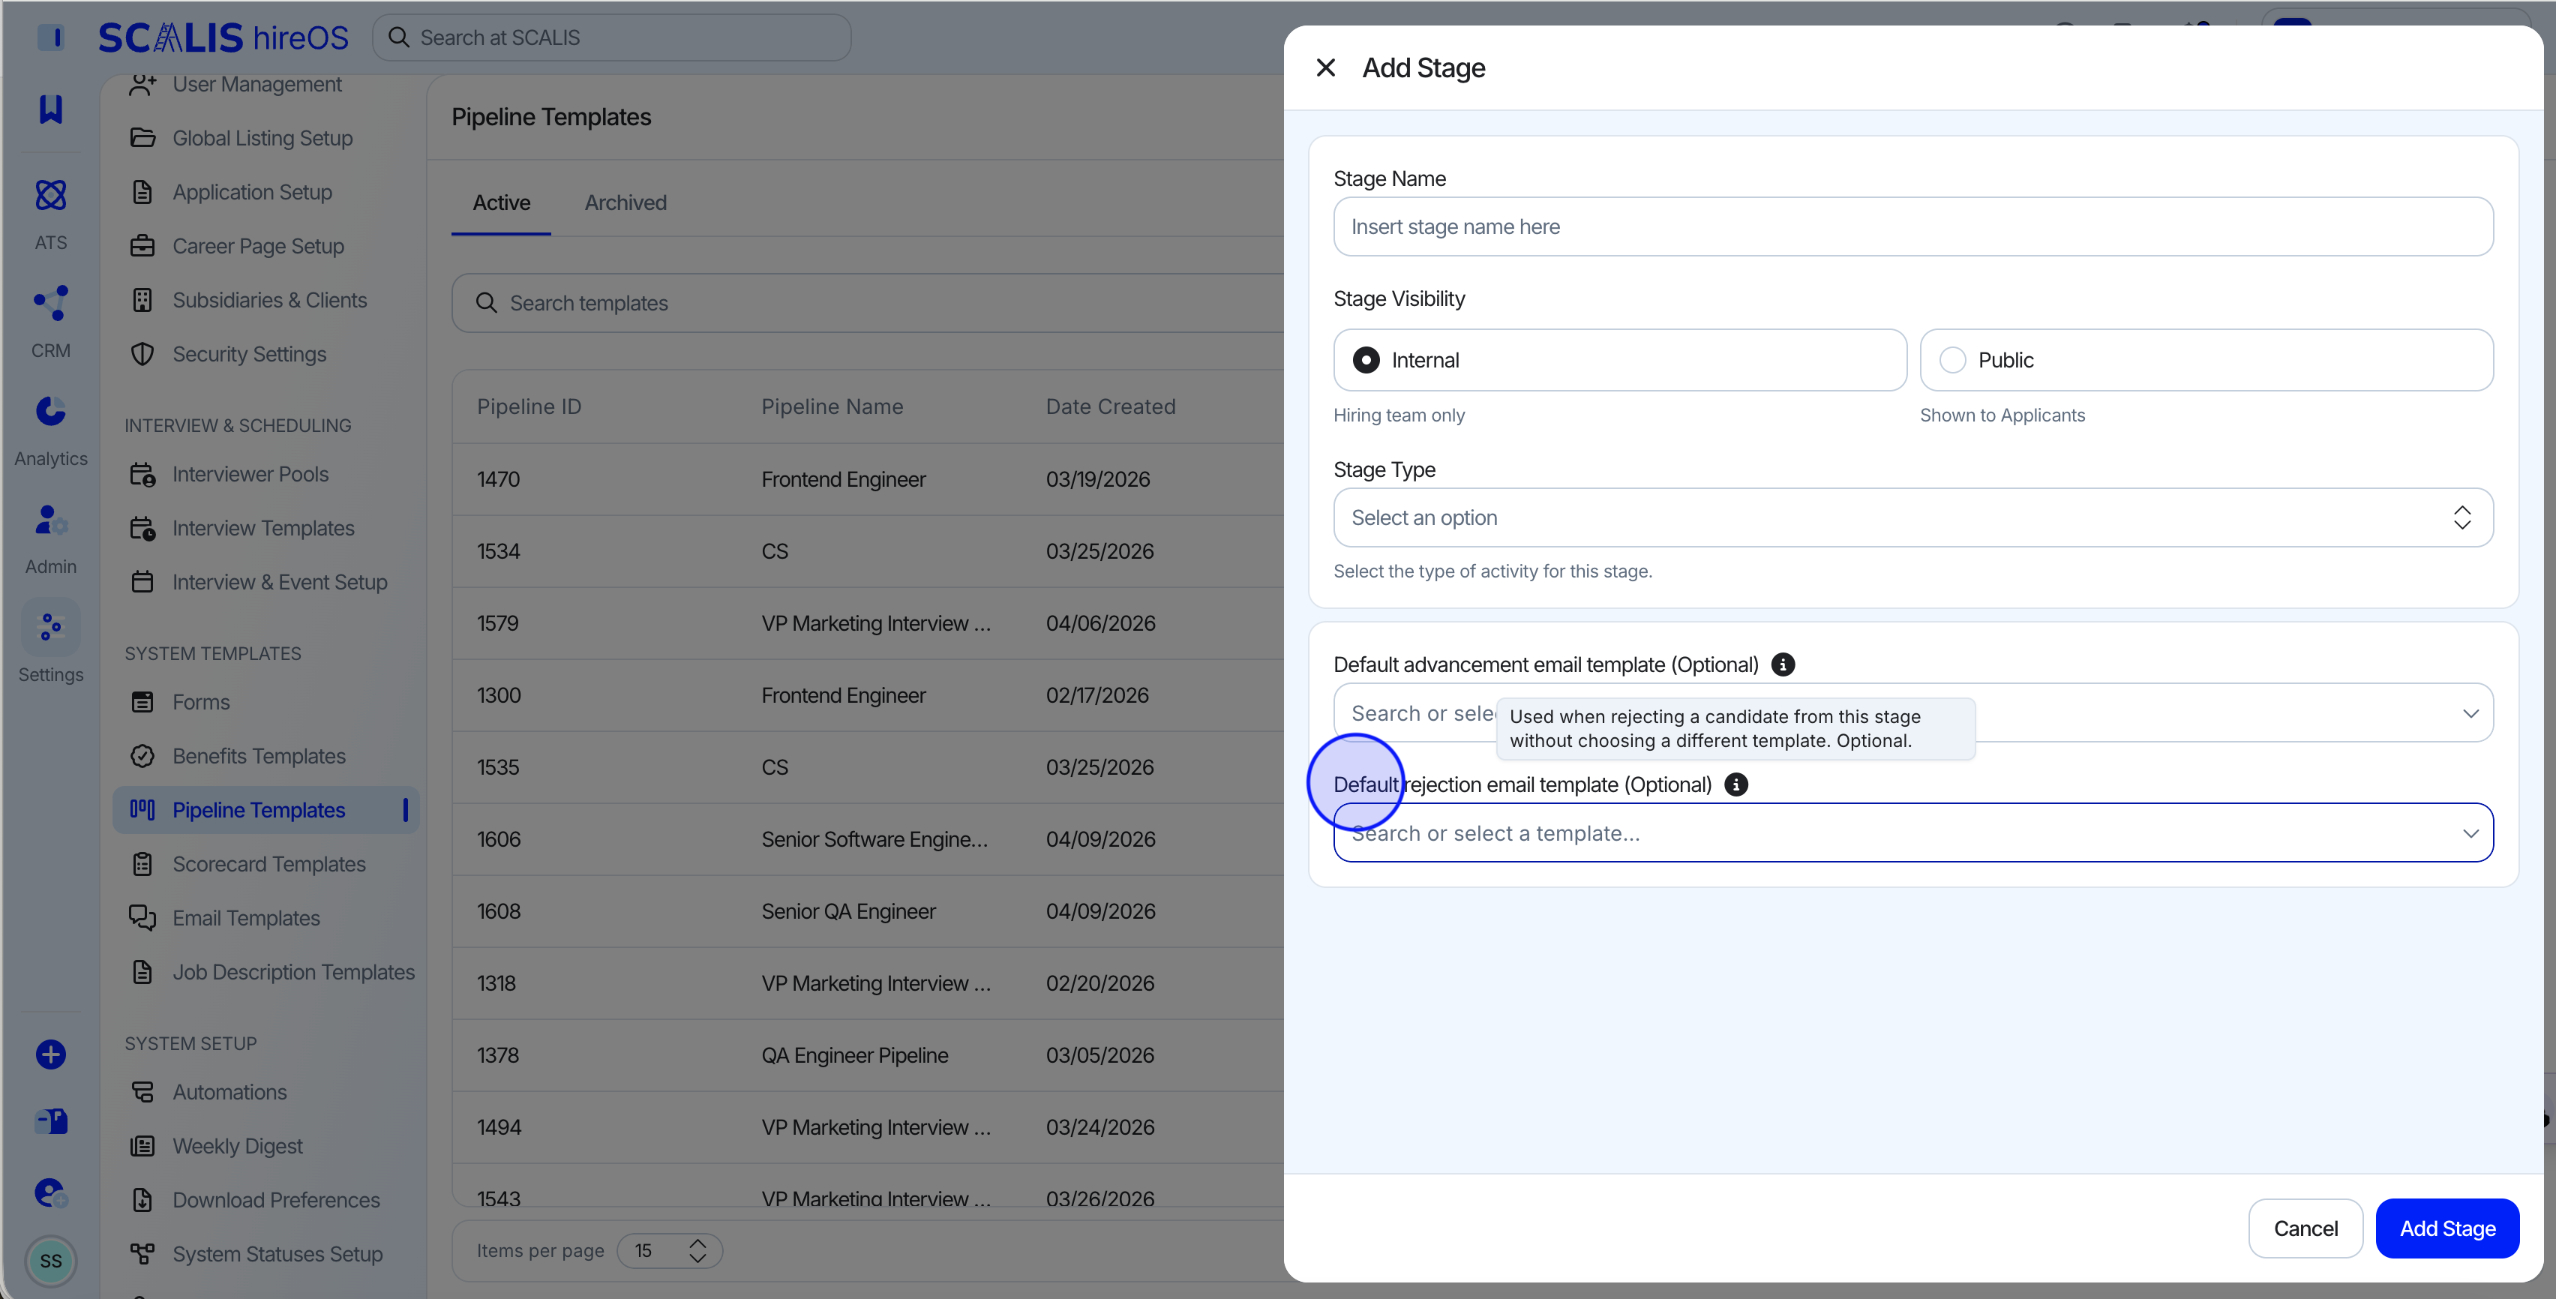
Task: Click the Add Stage button
Action: [2447, 1228]
